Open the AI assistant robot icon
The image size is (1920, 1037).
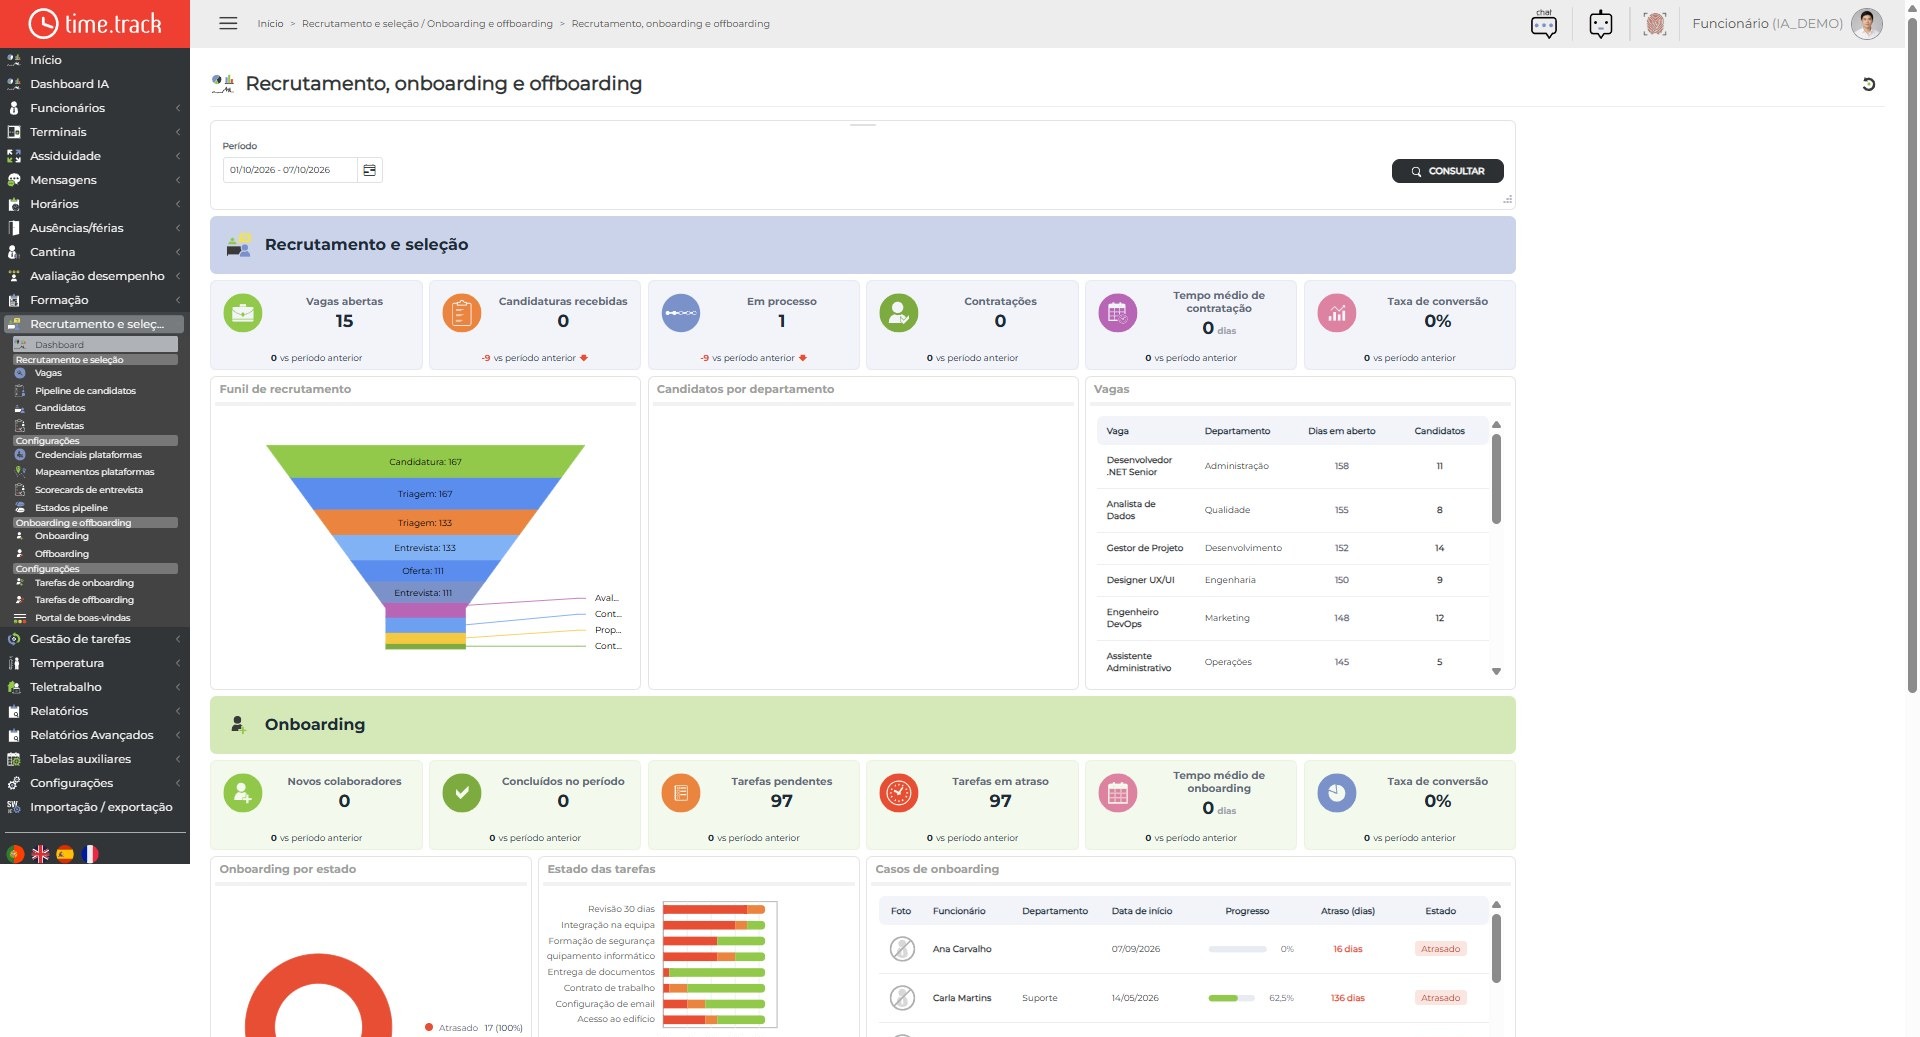click(x=1600, y=24)
